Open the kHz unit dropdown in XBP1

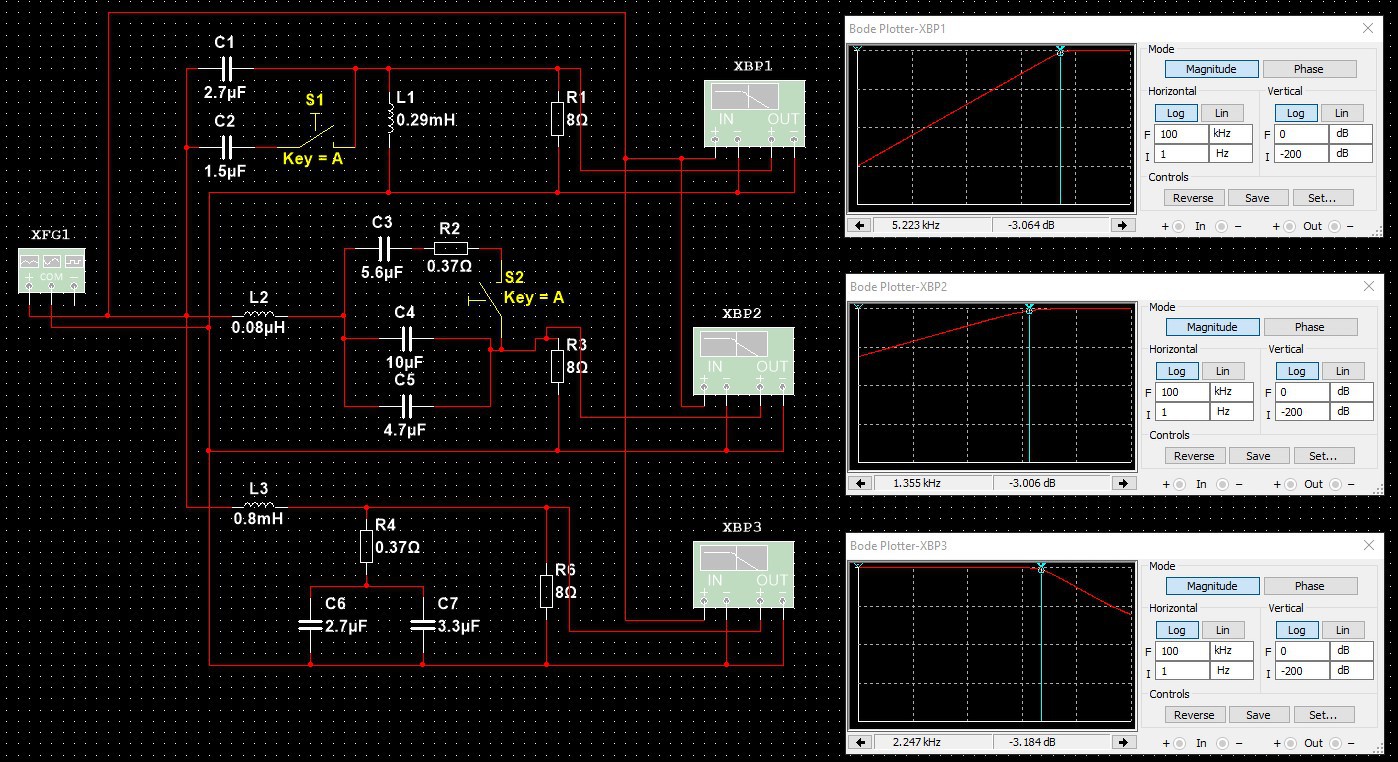(x=1231, y=133)
